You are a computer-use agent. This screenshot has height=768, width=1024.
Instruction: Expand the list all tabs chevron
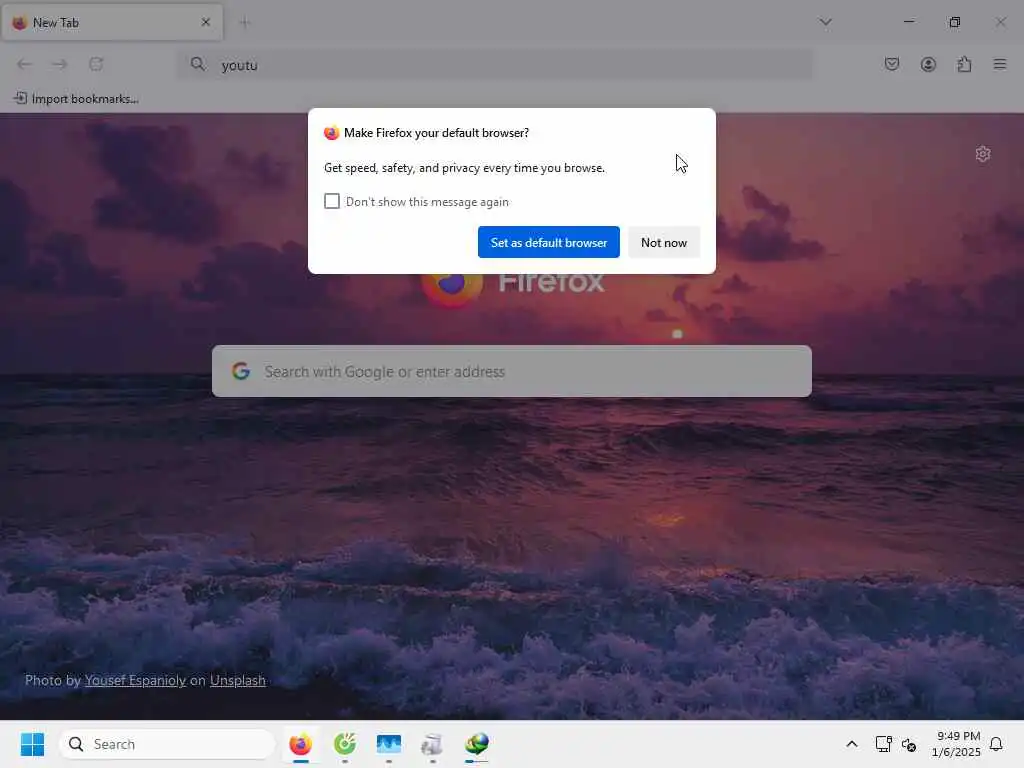click(825, 22)
